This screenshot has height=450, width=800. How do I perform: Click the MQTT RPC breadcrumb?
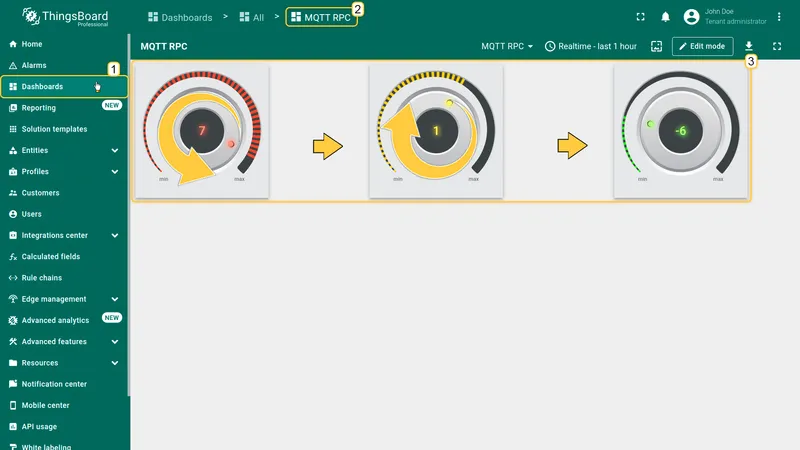pyautogui.click(x=321, y=17)
